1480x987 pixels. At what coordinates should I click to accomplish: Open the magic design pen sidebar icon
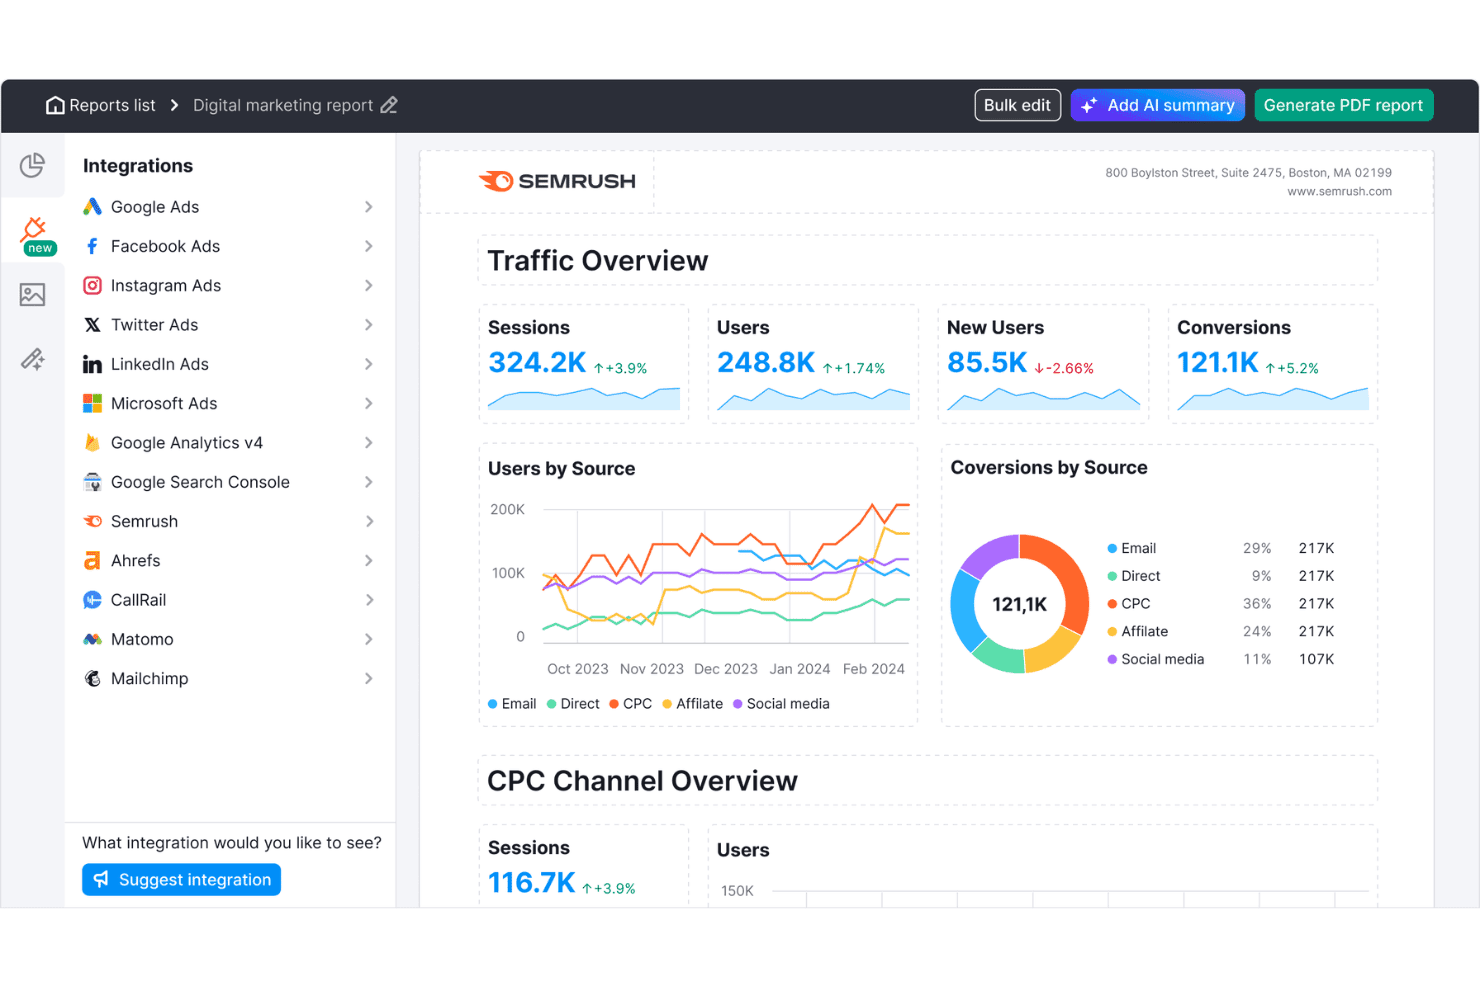click(x=33, y=359)
